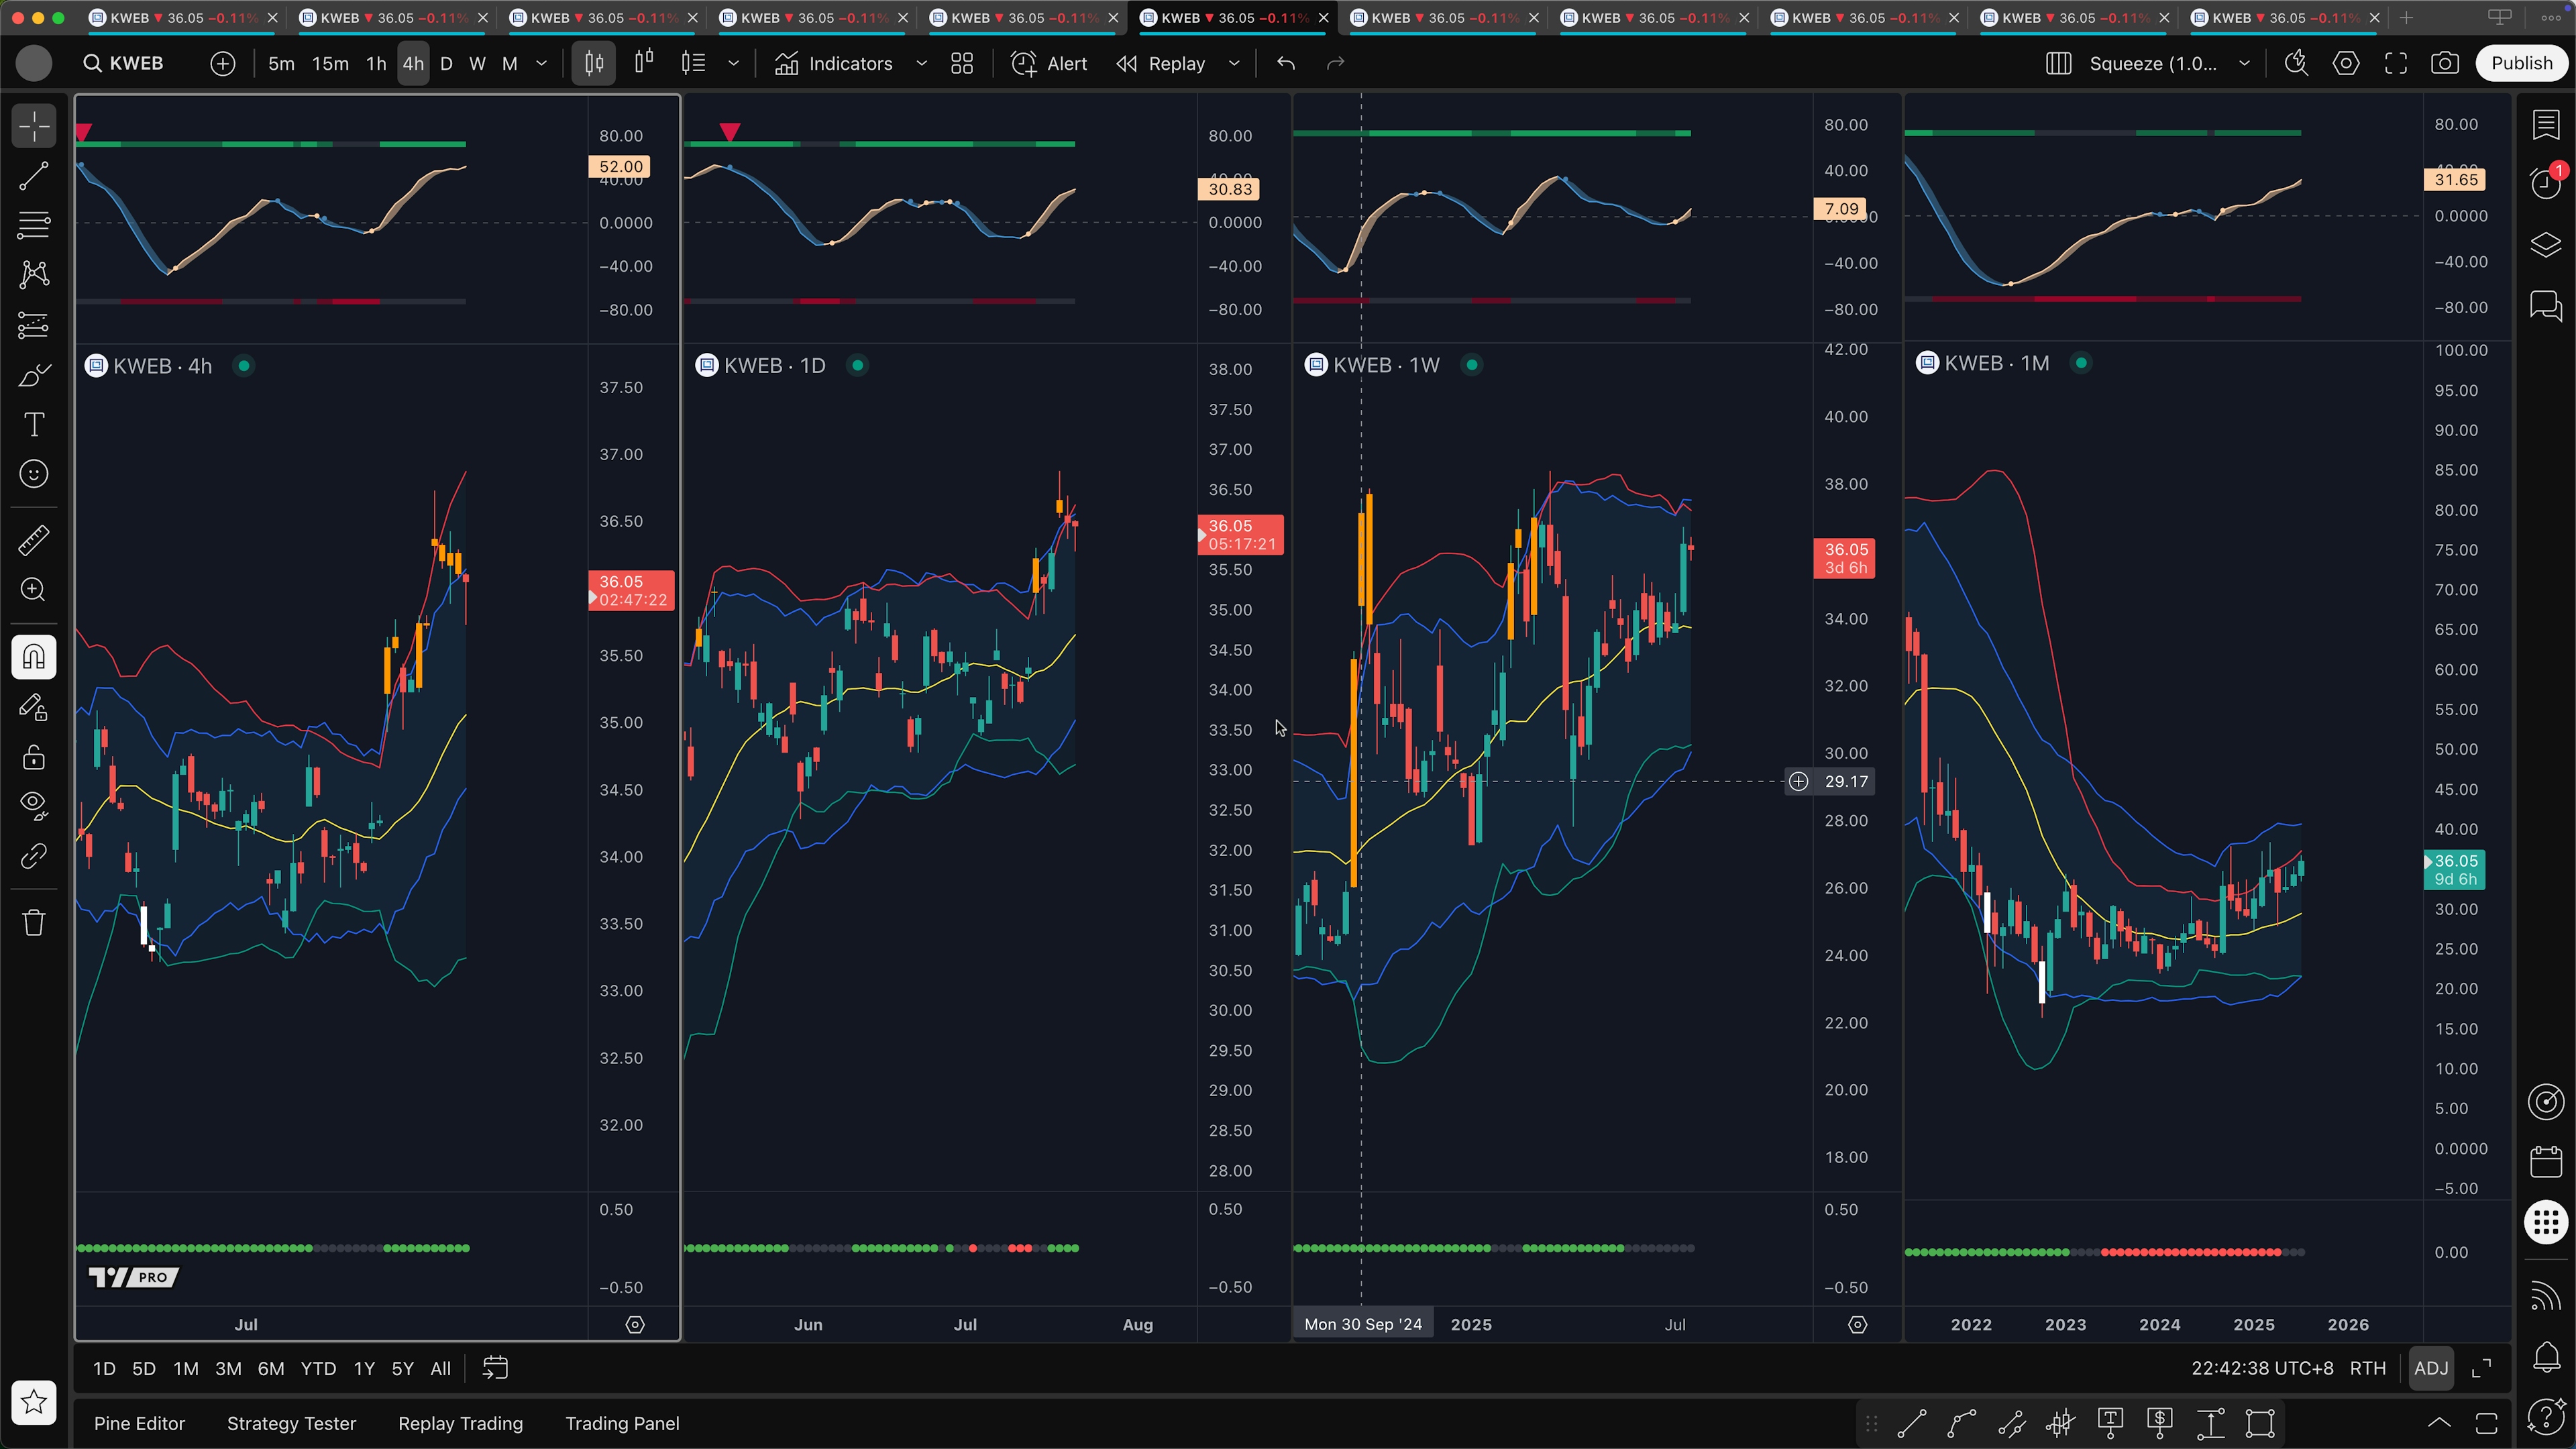Start bar Replay

click(1161, 64)
